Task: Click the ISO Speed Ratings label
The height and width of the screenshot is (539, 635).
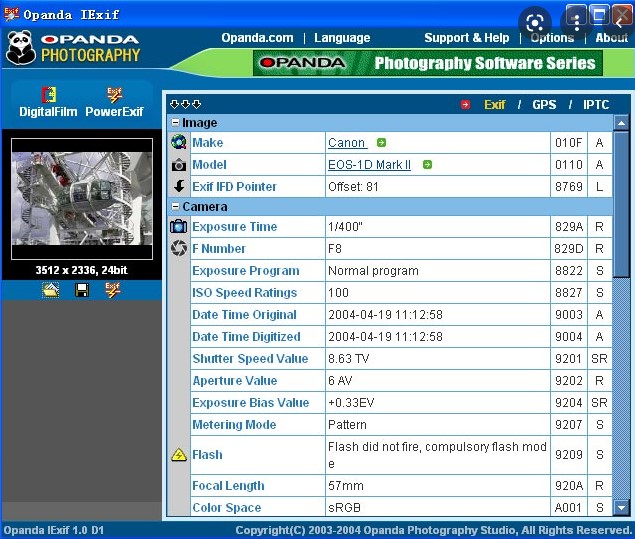Action: pos(245,292)
